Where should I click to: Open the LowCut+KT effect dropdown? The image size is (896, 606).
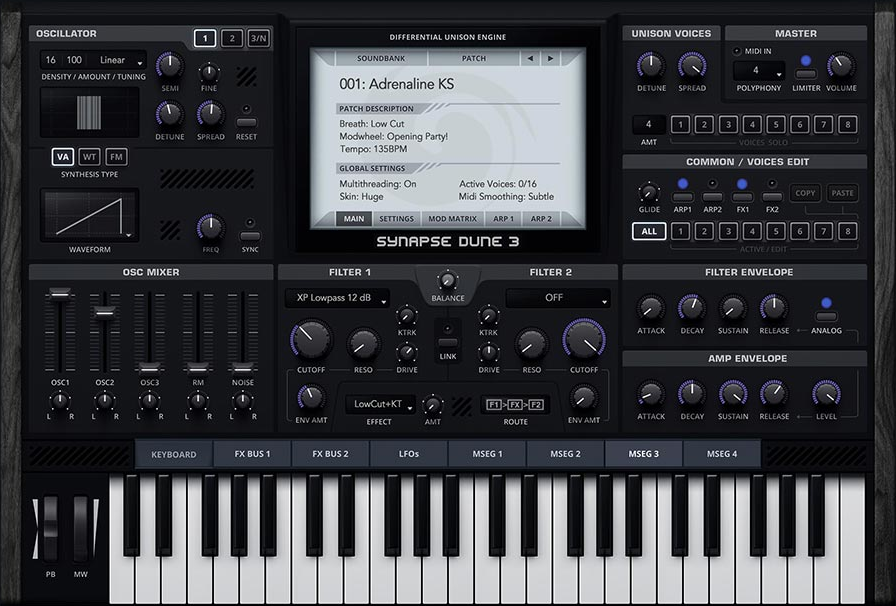point(380,404)
